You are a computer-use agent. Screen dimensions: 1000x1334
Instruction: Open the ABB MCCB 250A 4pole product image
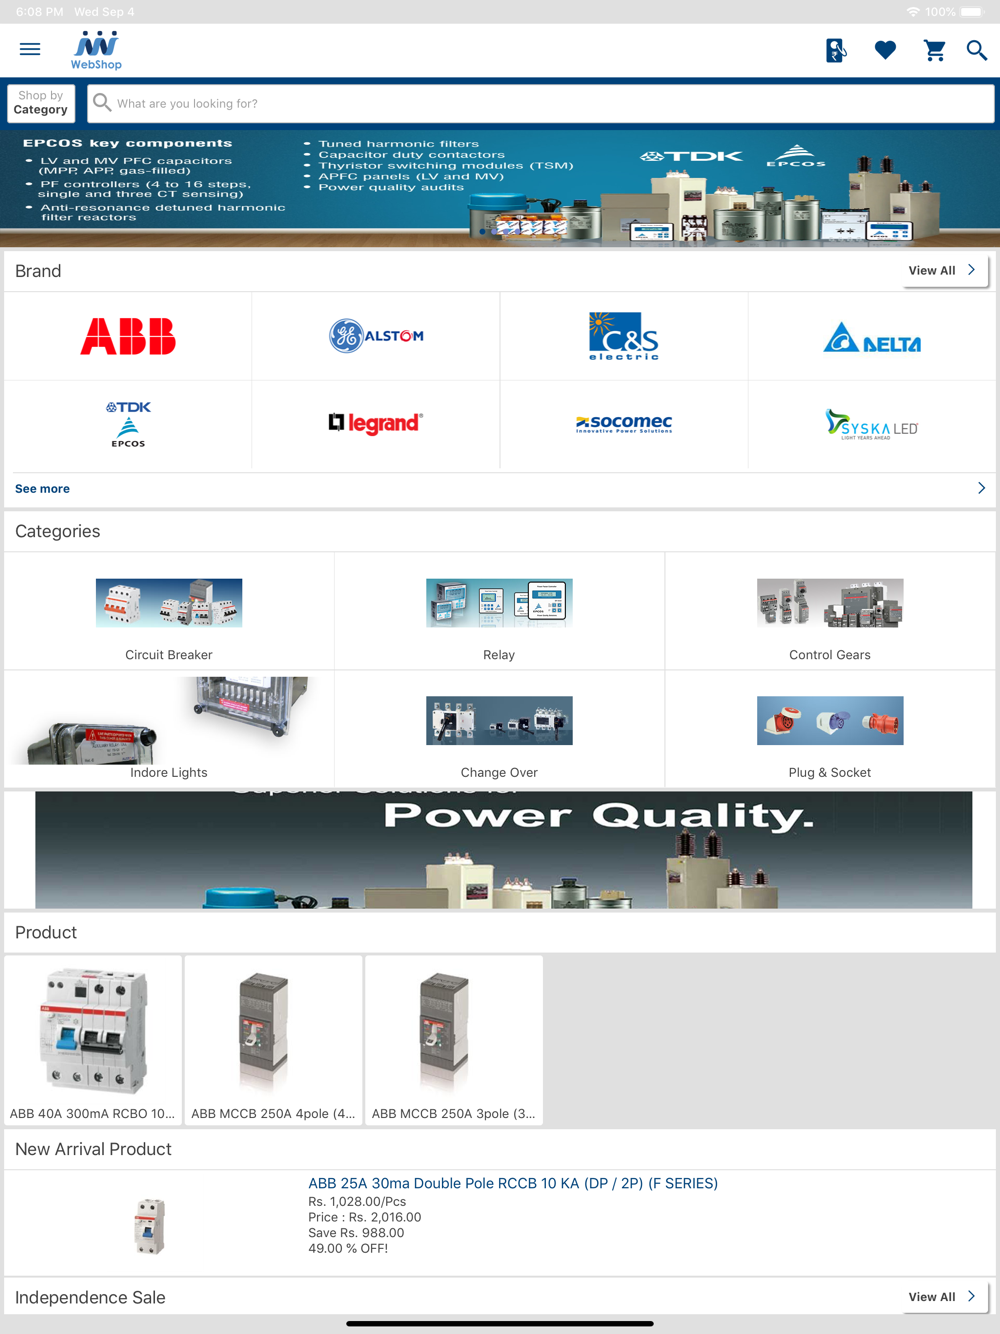[x=263, y=1031]
